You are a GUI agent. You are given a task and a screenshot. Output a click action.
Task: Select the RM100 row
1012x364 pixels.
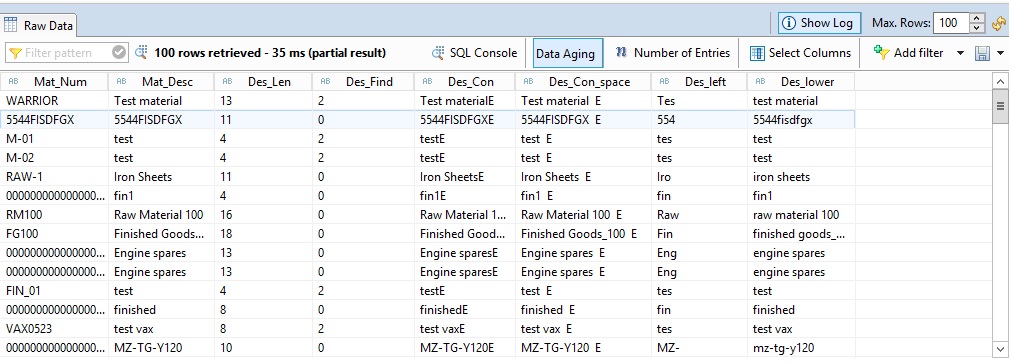(430, 215)
